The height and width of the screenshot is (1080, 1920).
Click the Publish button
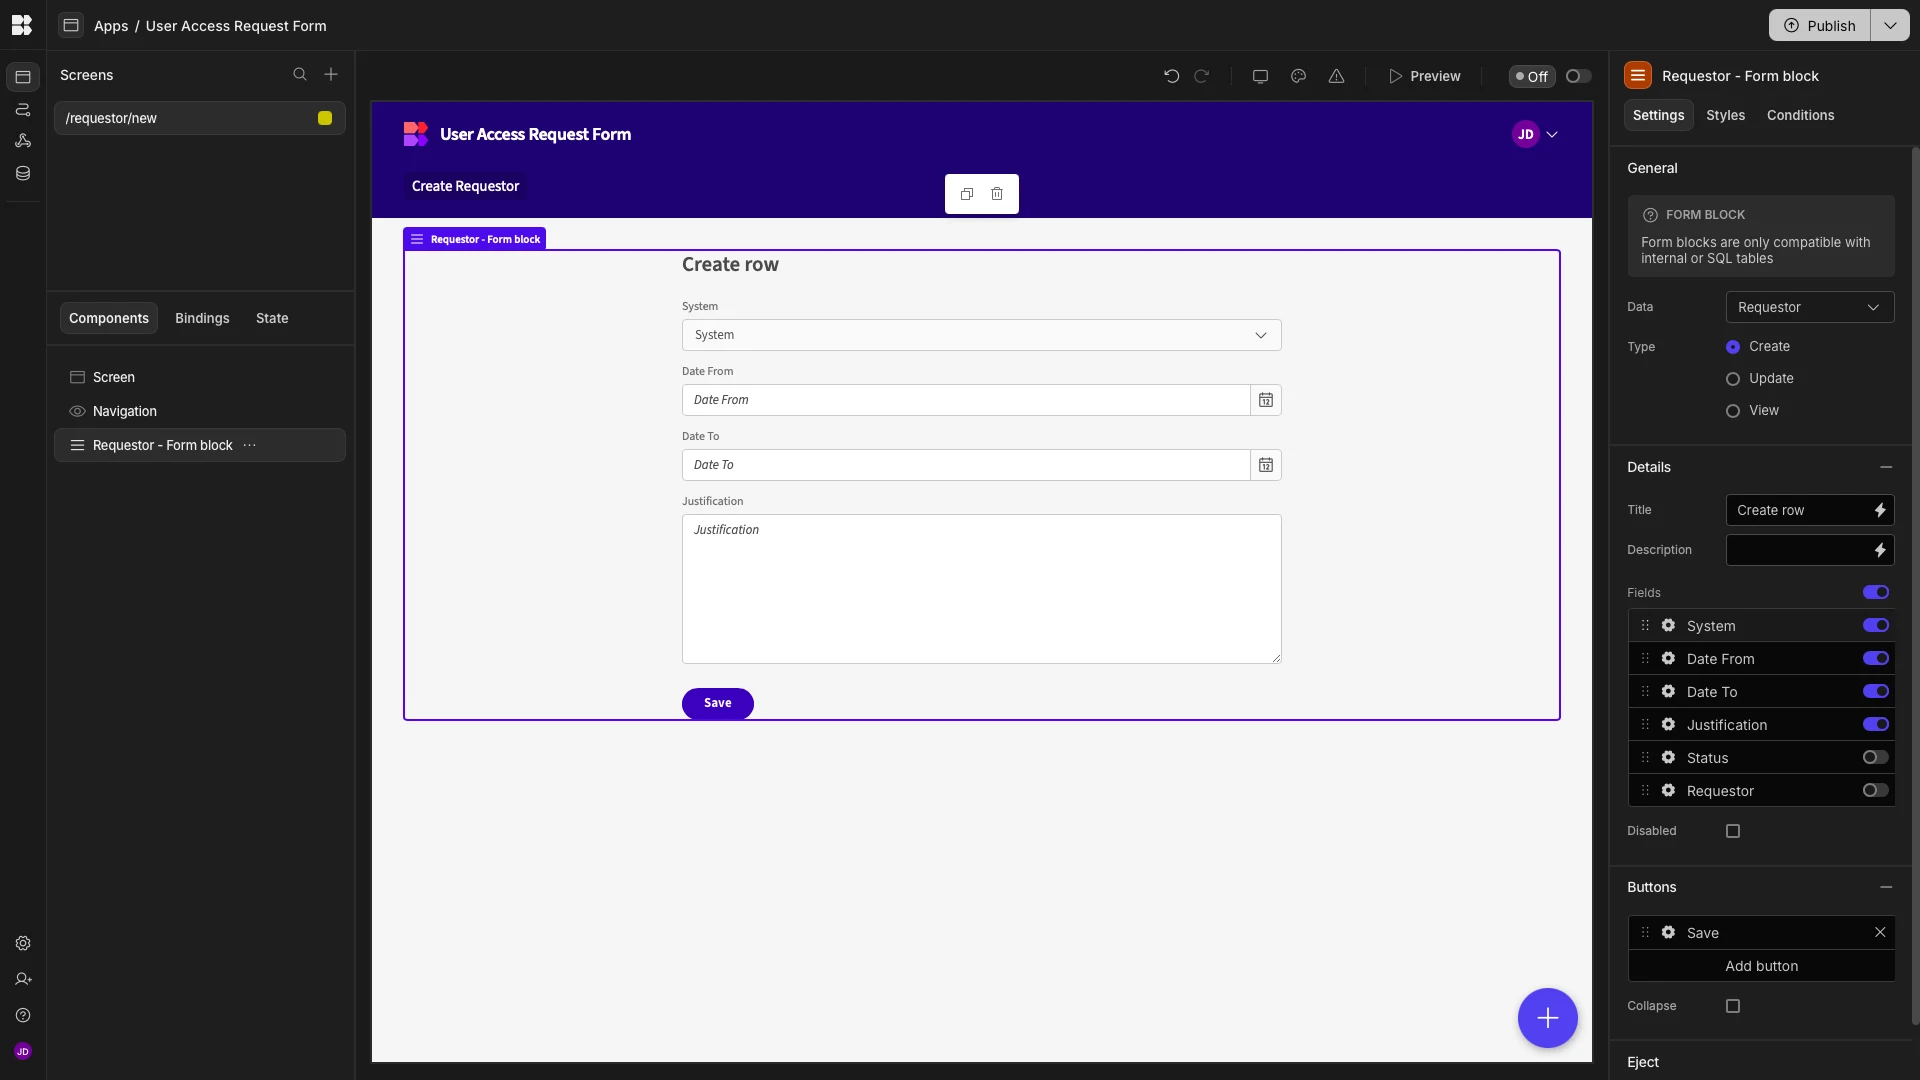pyautogui.click(x=1820, y=25)
